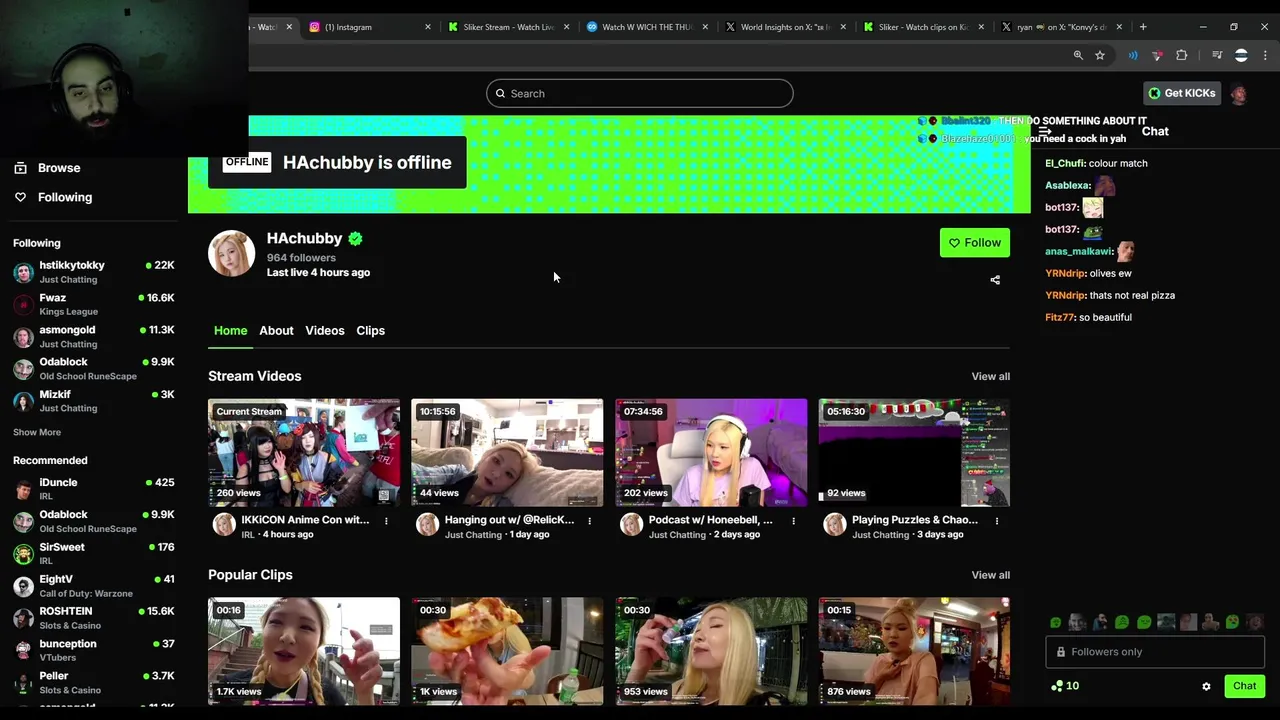Open a new browser tab with plus

[1143, 27]
